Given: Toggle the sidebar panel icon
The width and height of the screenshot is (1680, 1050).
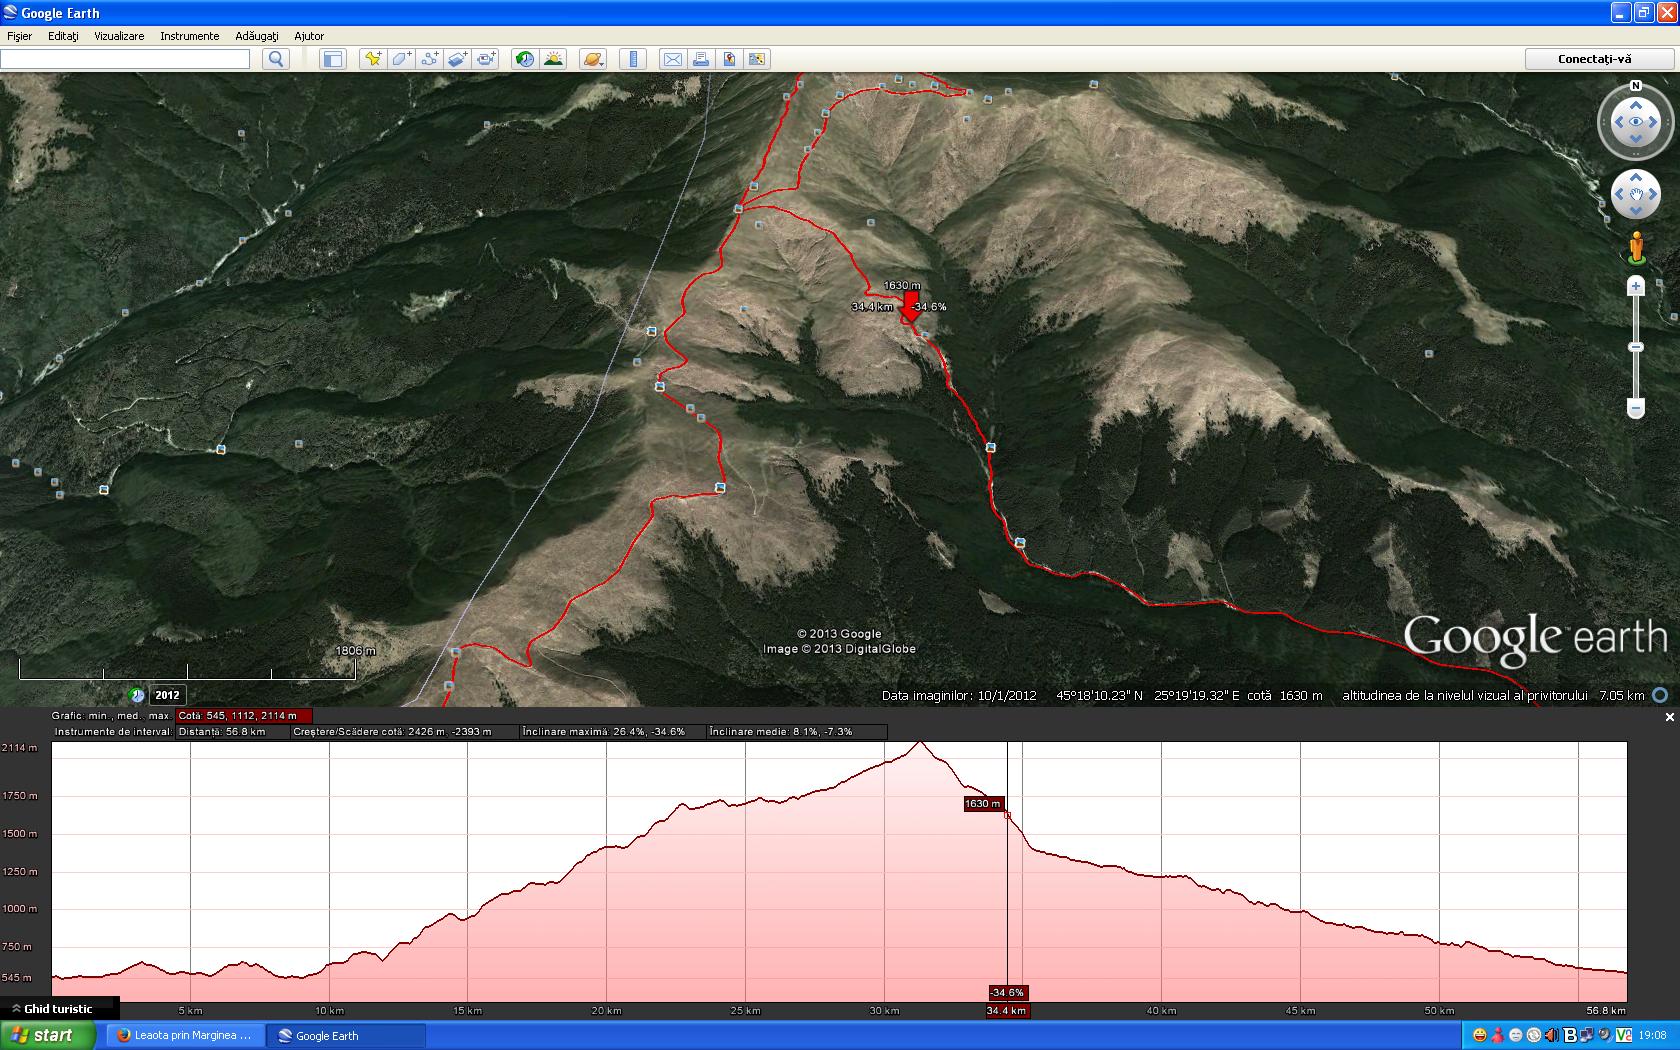Looking at the screenshot, I should point(332,59).
